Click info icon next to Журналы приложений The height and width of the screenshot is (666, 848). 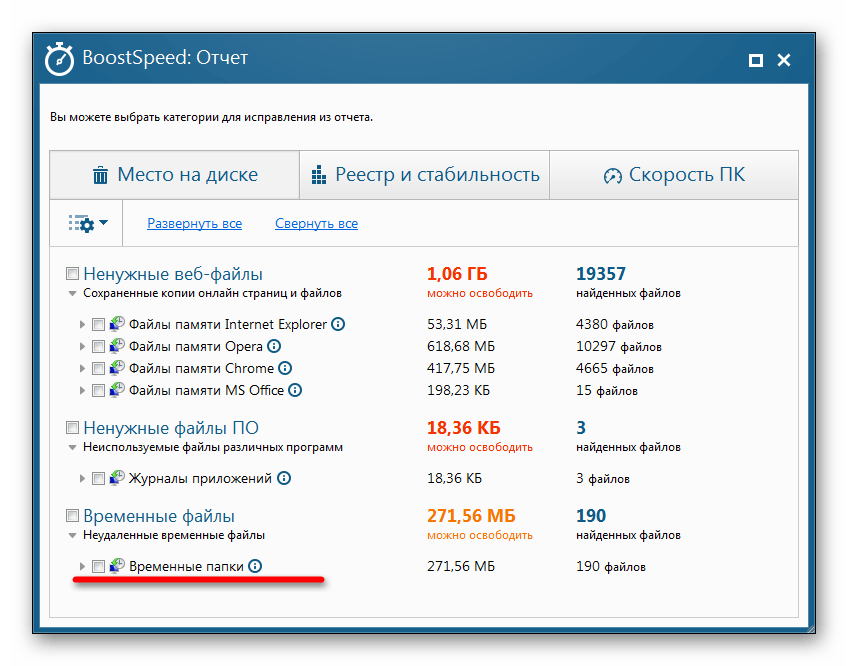tap(284, 478)
